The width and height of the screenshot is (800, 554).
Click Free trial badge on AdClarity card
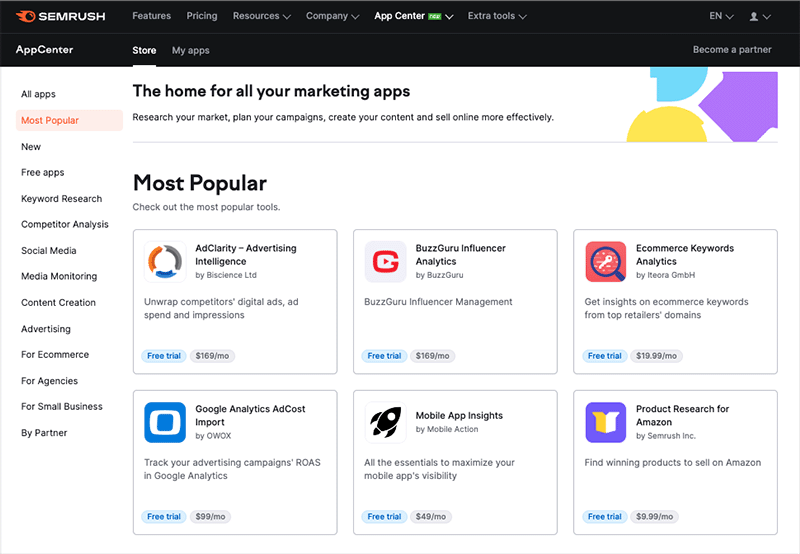click(164, 356)
